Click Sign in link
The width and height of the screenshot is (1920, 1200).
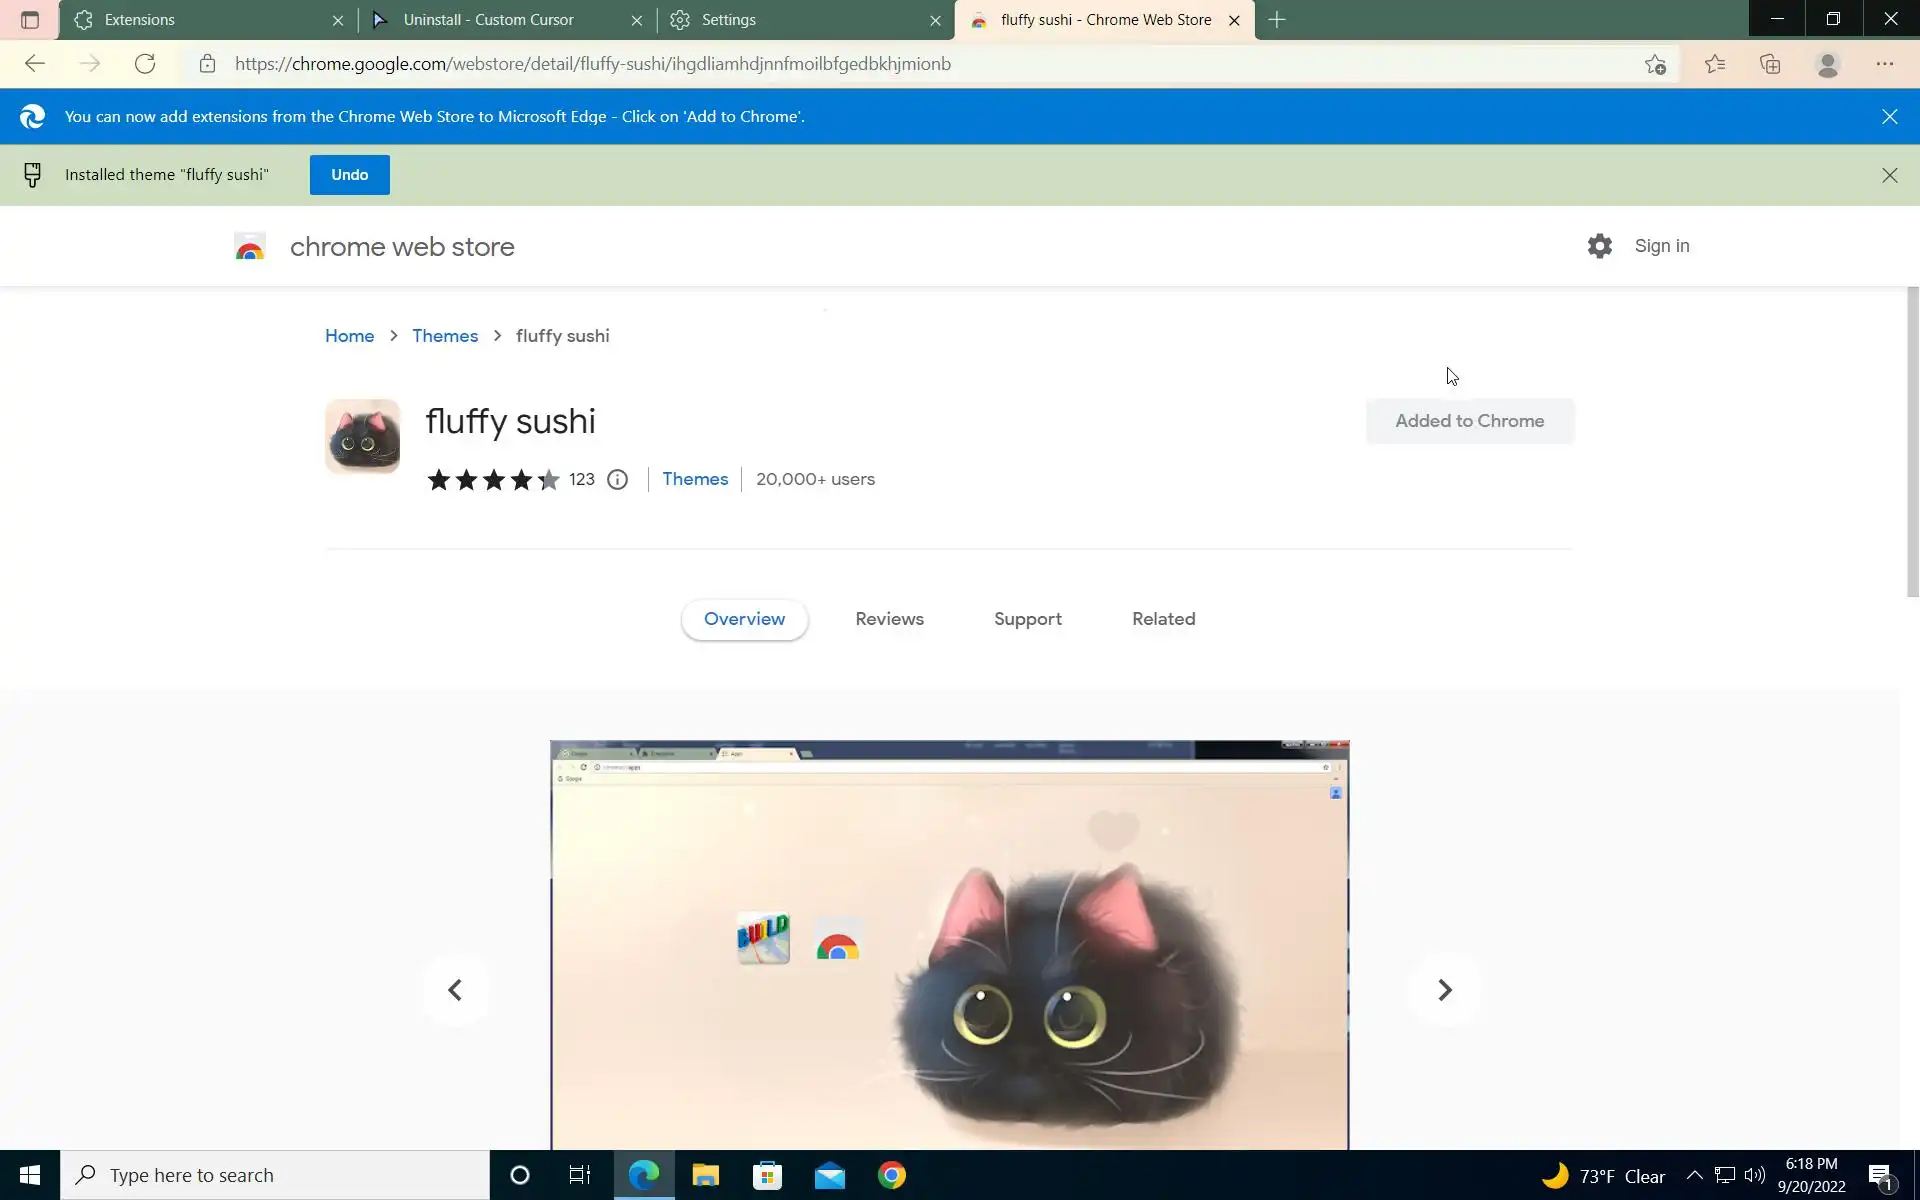(1661, 246)
